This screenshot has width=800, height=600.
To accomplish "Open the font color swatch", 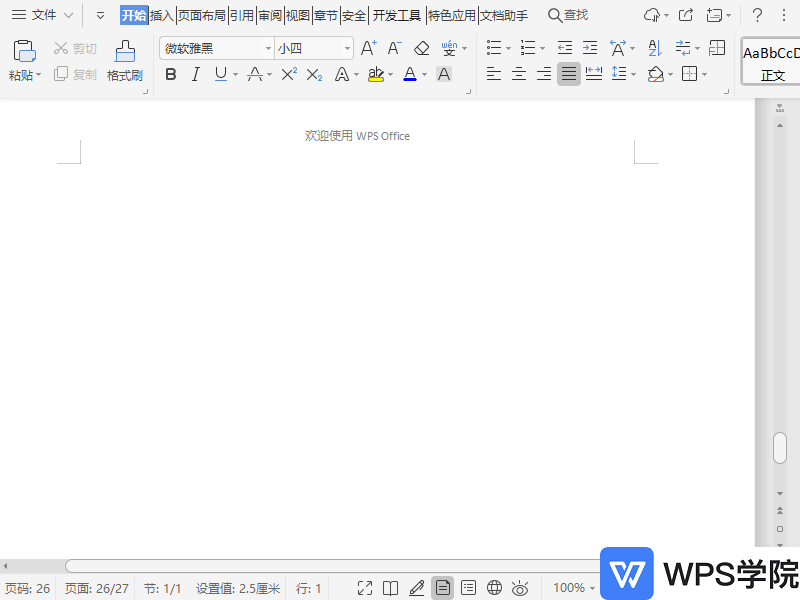I will point(411,74).
